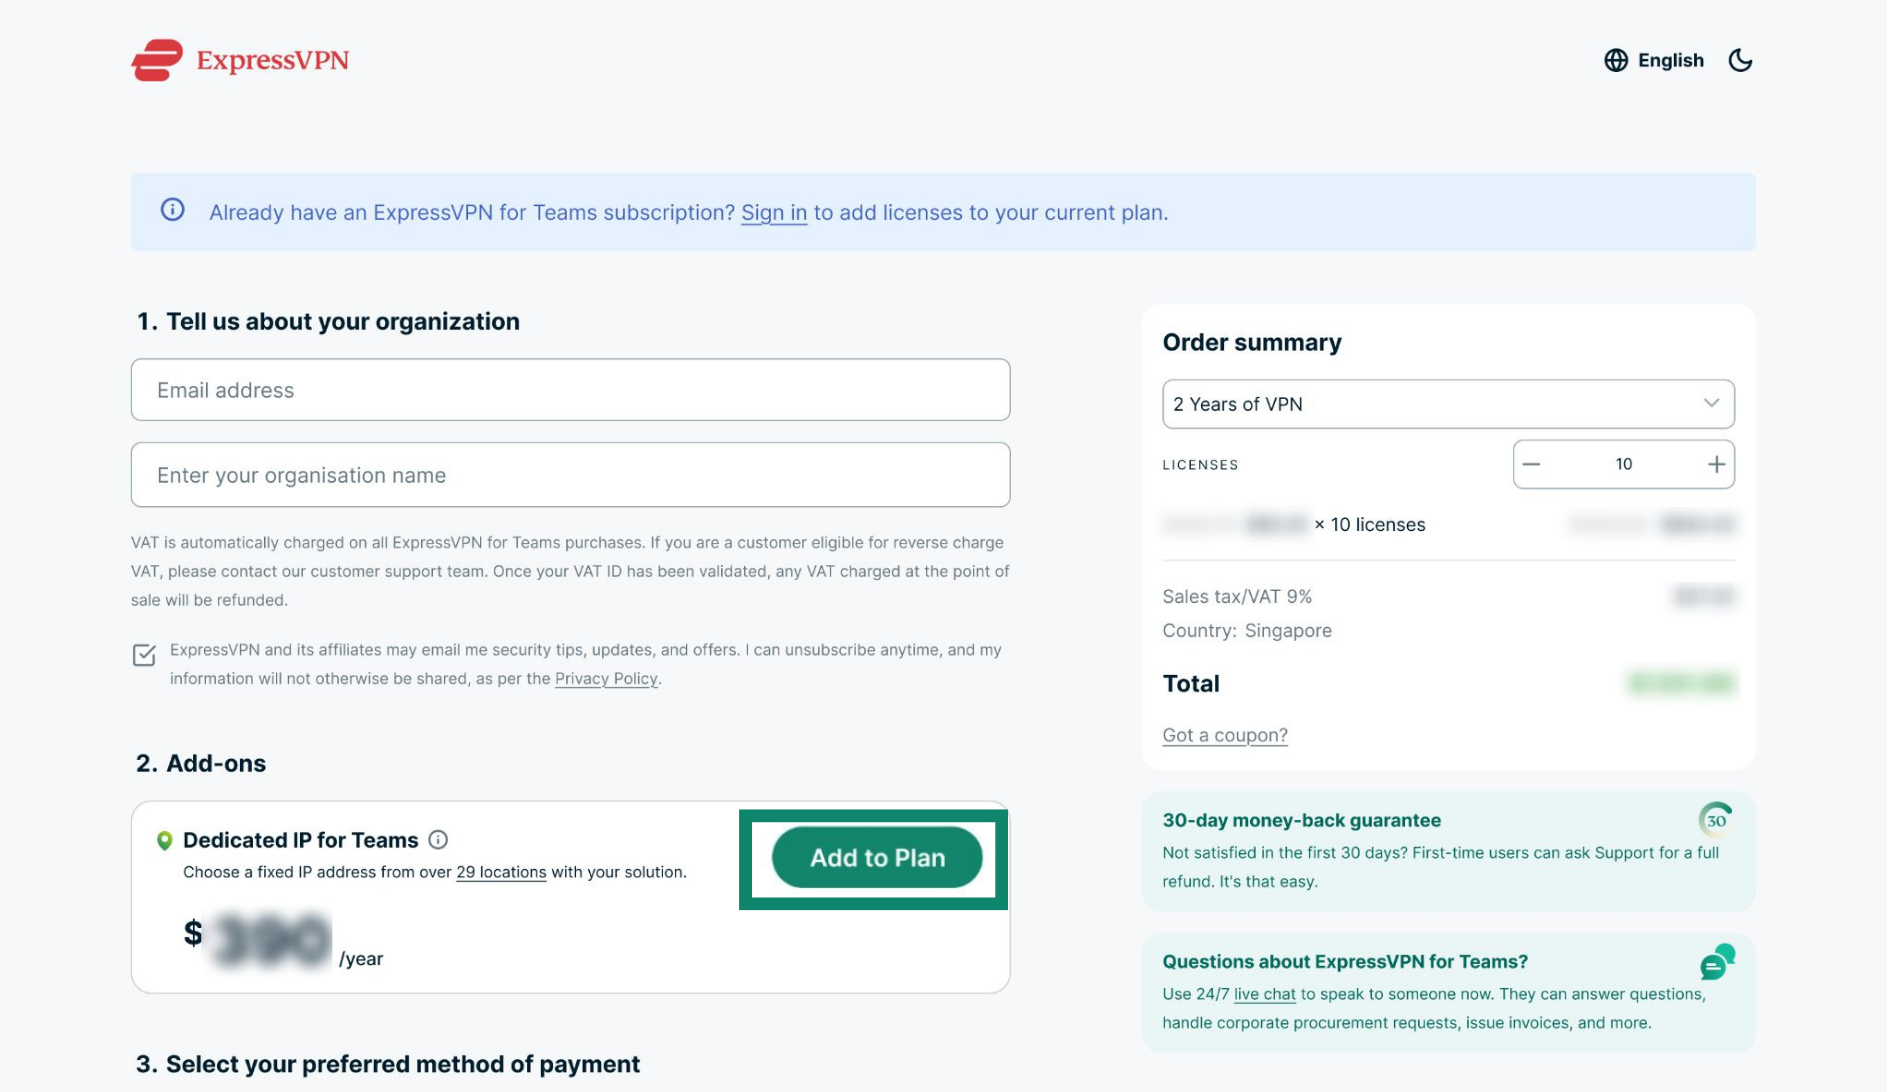Uncheck the email offers consent checkbox

(x=144, y=655)
